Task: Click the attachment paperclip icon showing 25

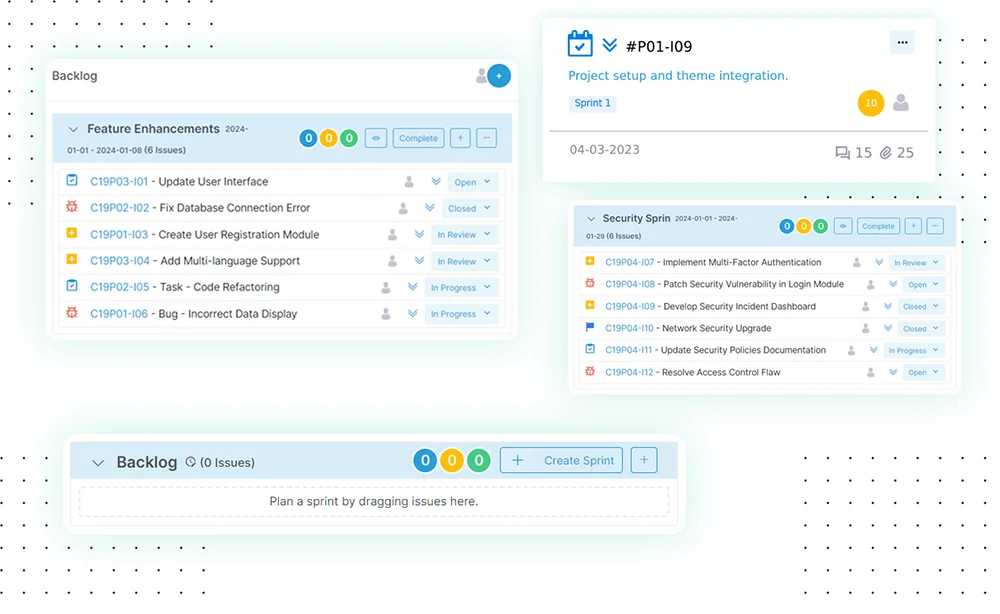Action: pos(885,153)
